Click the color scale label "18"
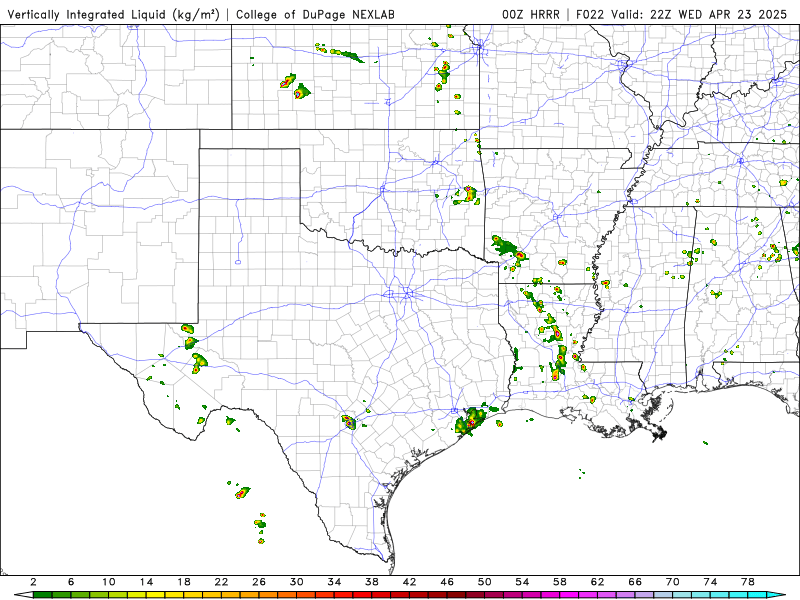 point(184,582)
